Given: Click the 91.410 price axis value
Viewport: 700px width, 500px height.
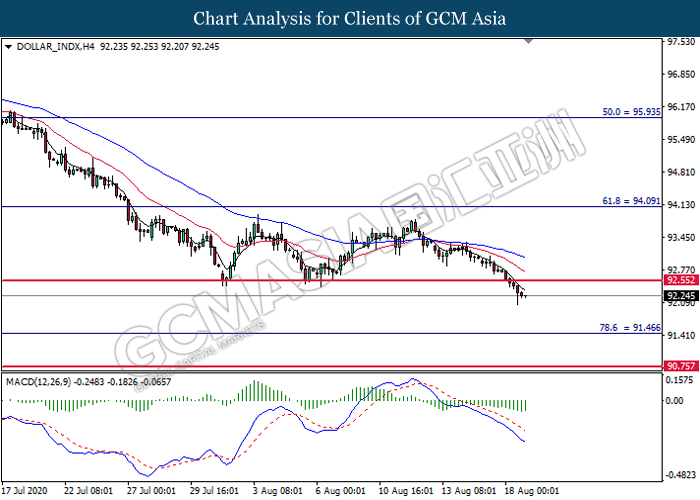Looking at the screenshot, I should point(681,335).
